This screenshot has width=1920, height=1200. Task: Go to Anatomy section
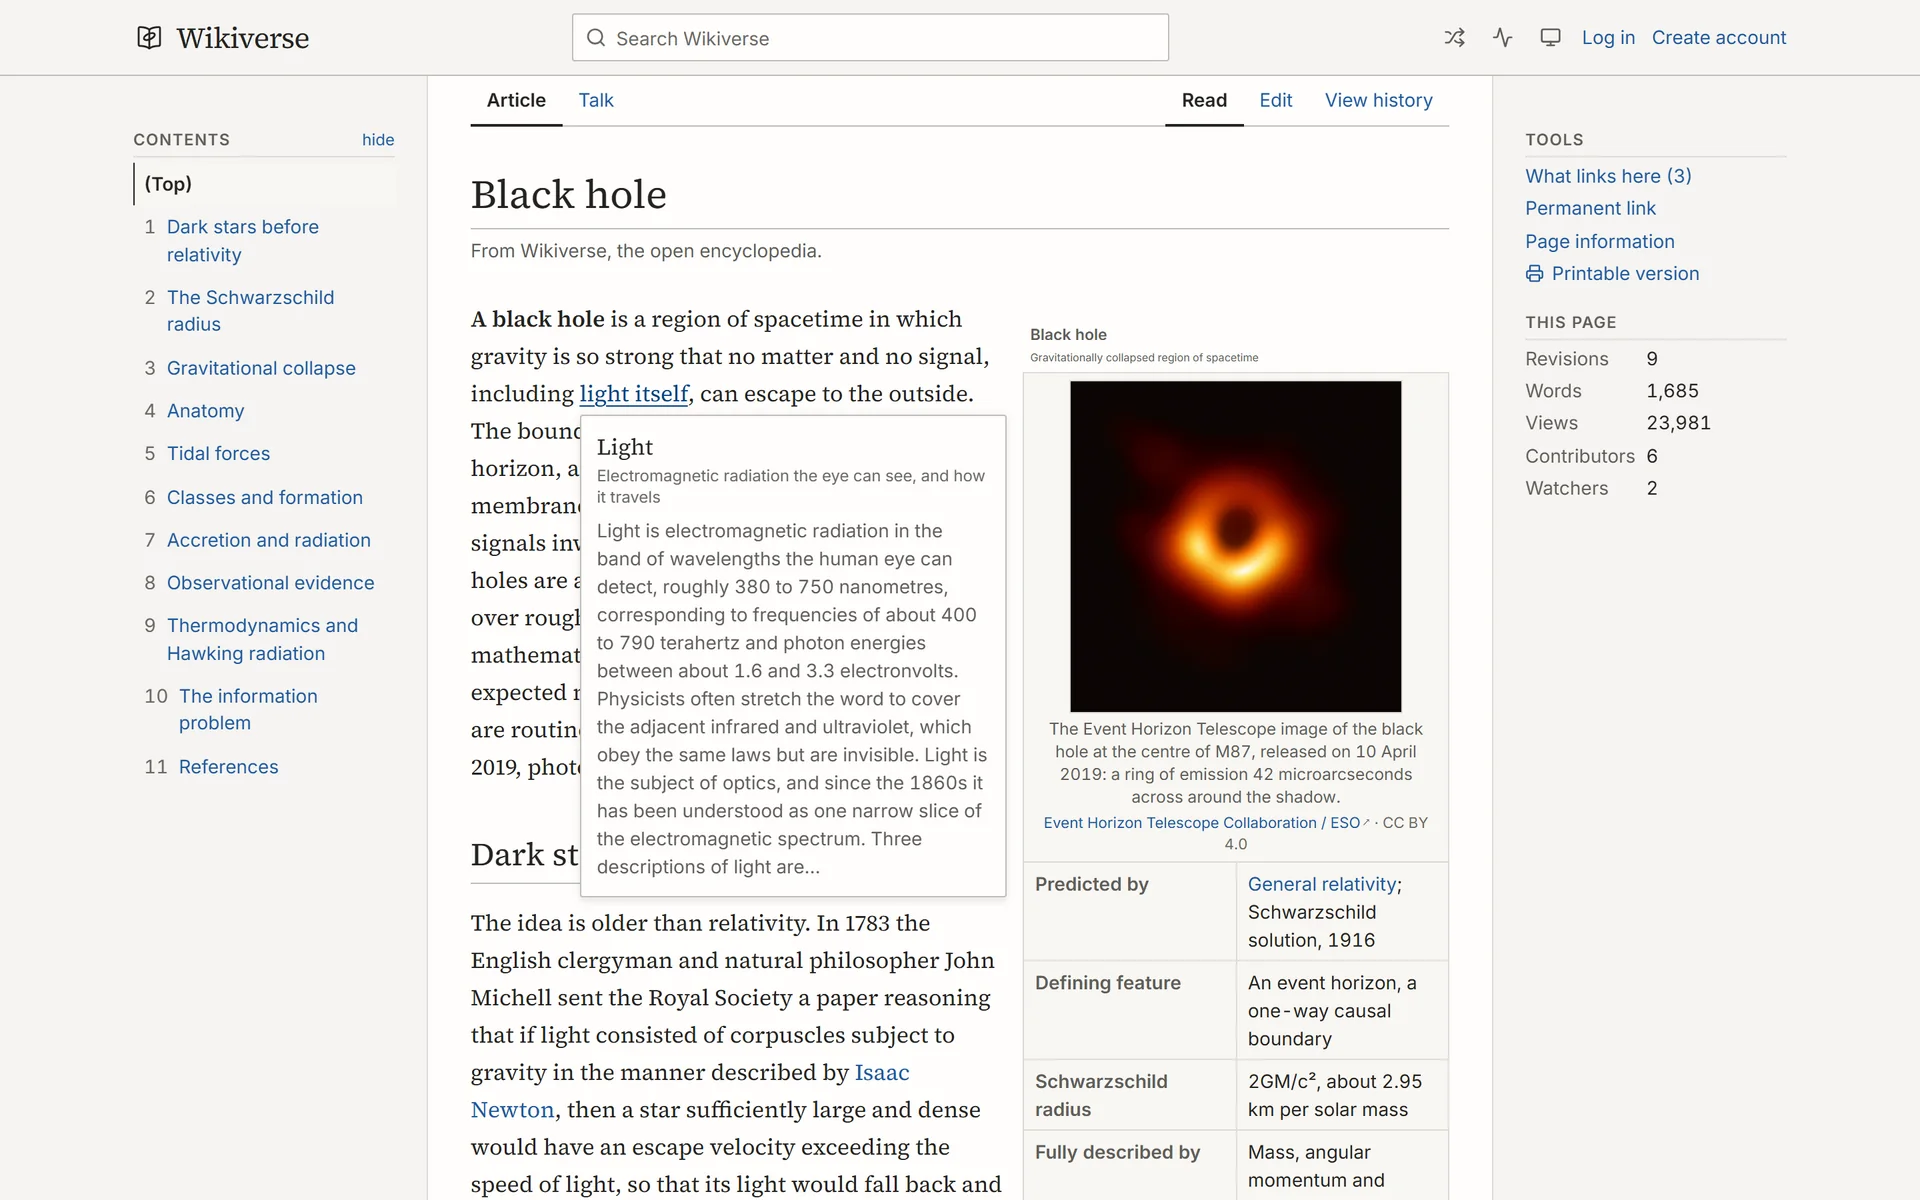tap(205, 411)
